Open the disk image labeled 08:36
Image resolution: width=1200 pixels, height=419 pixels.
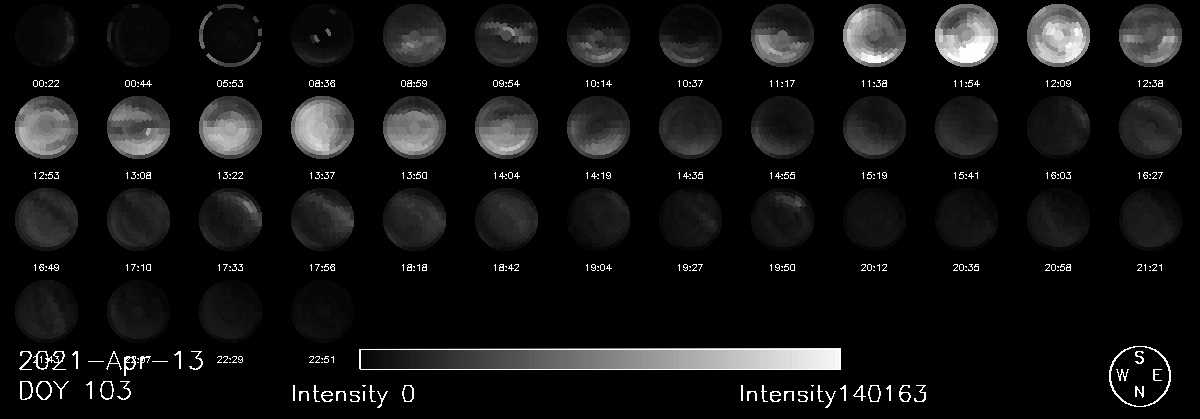click(322, 35)
